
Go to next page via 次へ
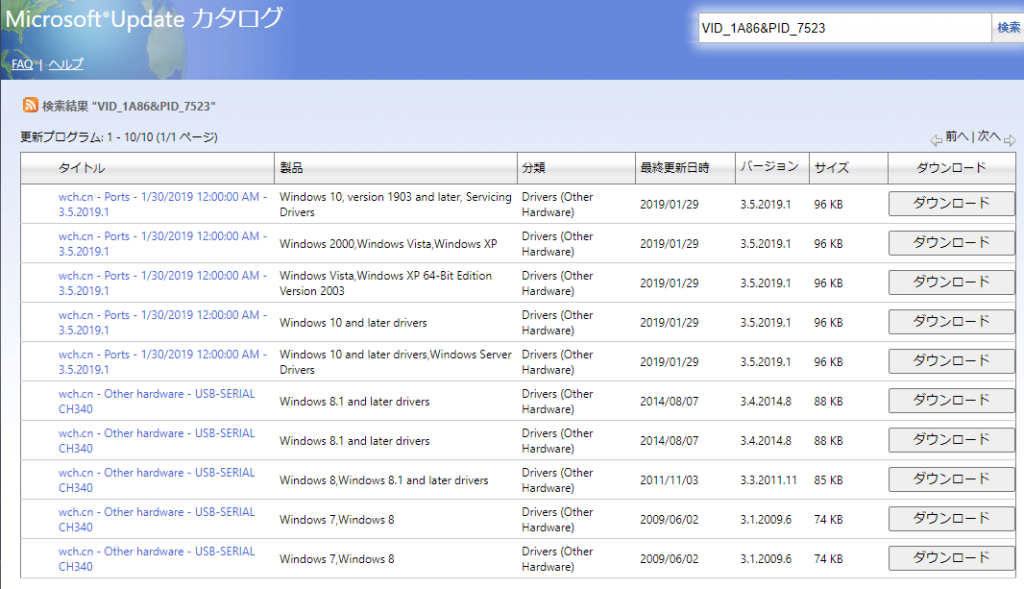[989, 136]
